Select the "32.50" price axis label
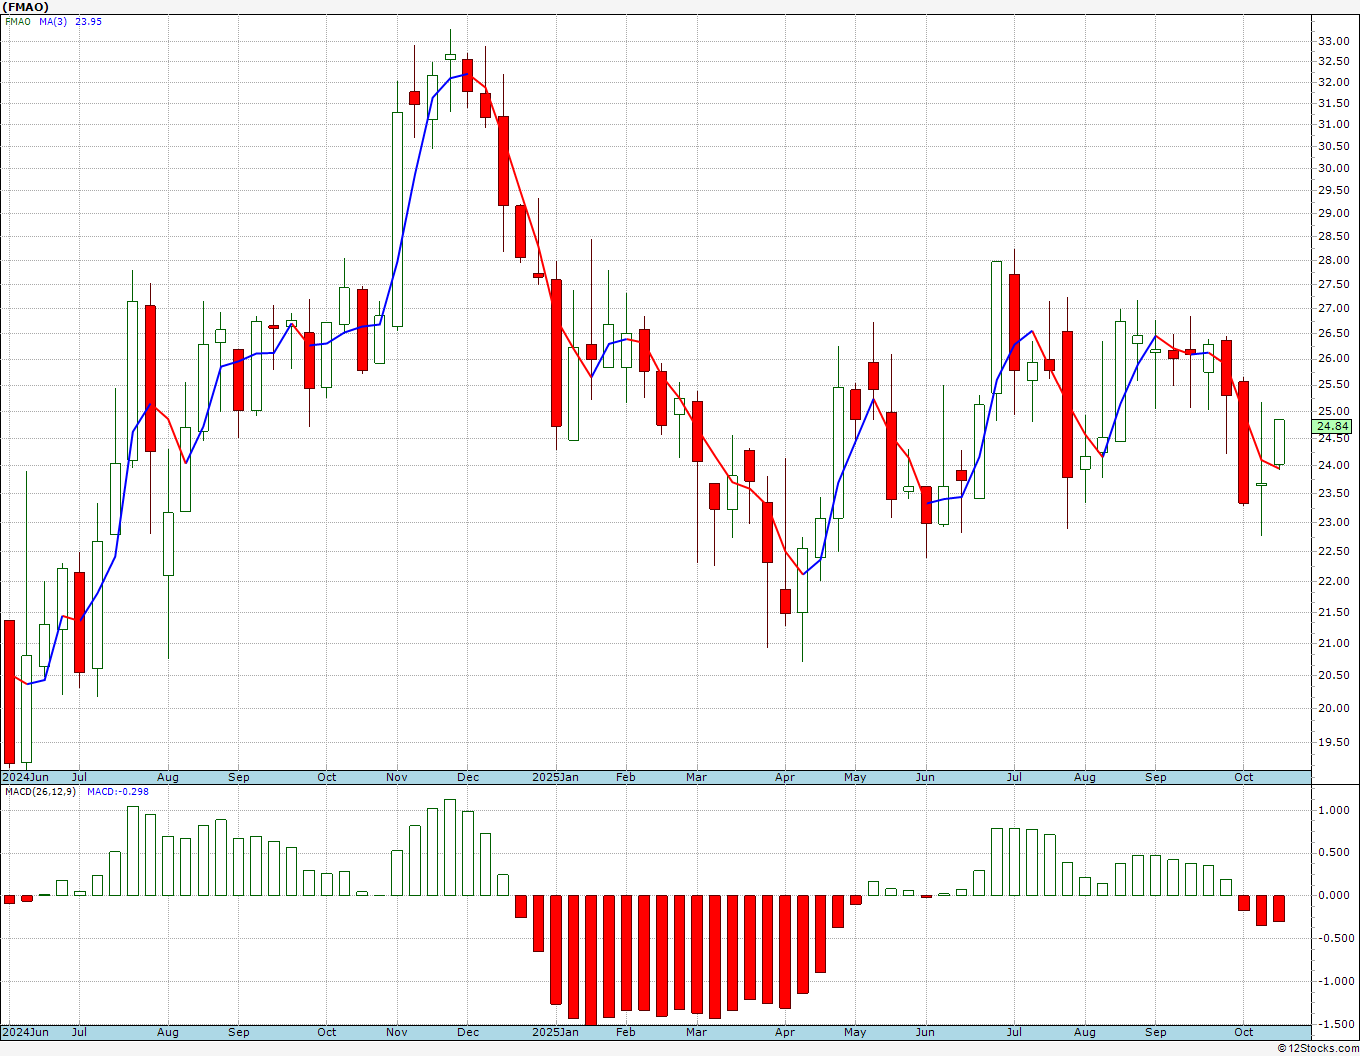The image size is (1360, 1056). pos(1333,61)
